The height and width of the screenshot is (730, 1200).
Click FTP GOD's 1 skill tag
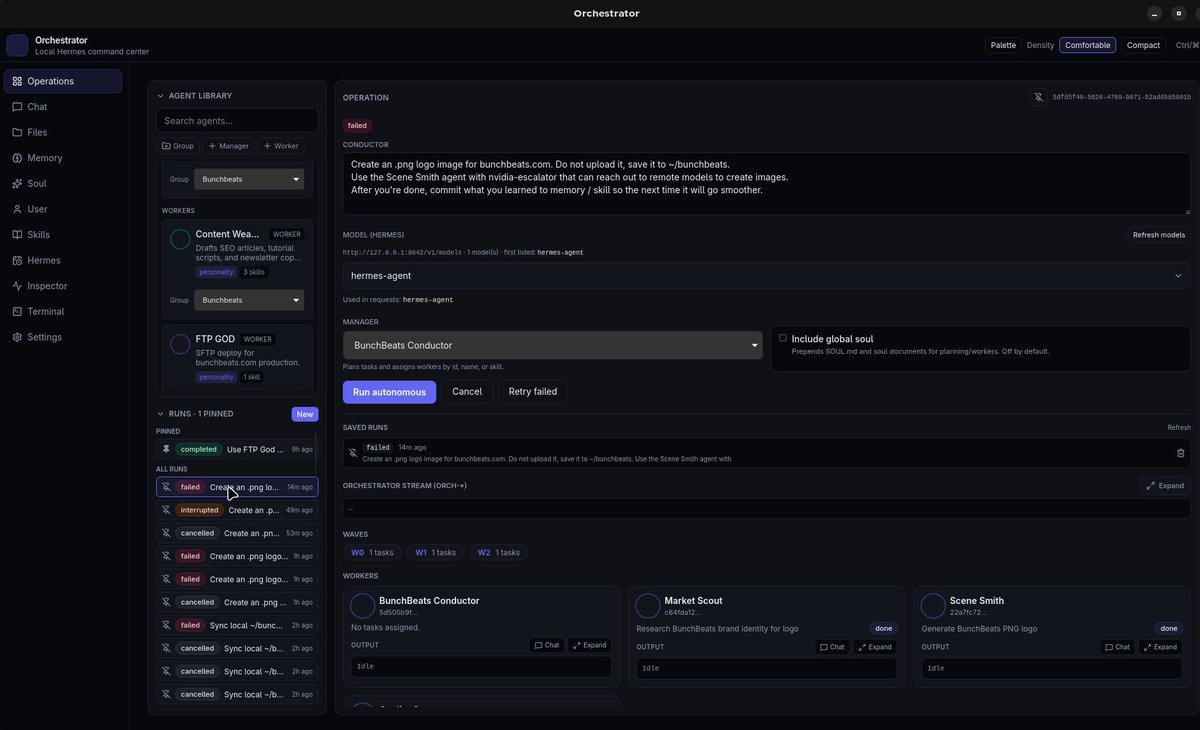click(253, 377)
